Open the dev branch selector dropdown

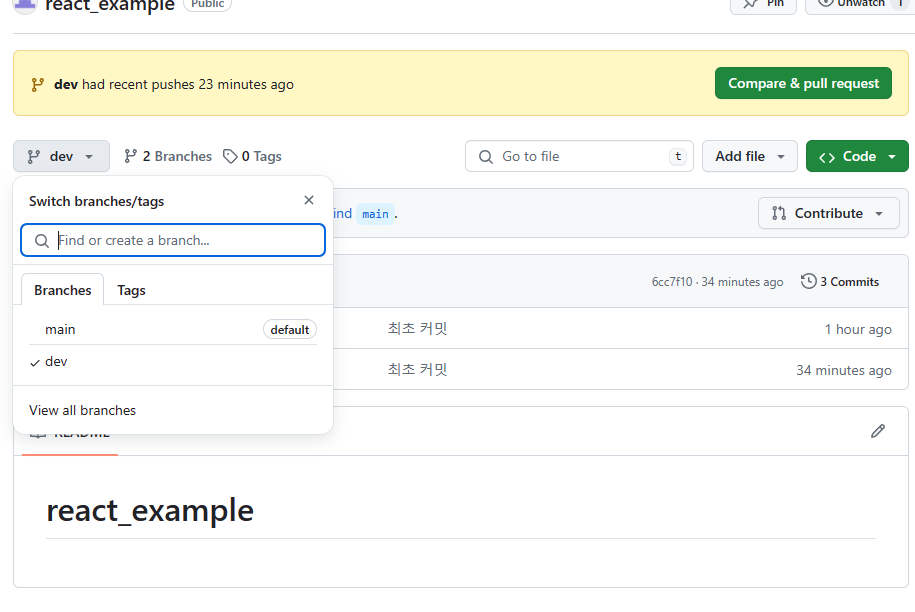[x=61, y=156]
